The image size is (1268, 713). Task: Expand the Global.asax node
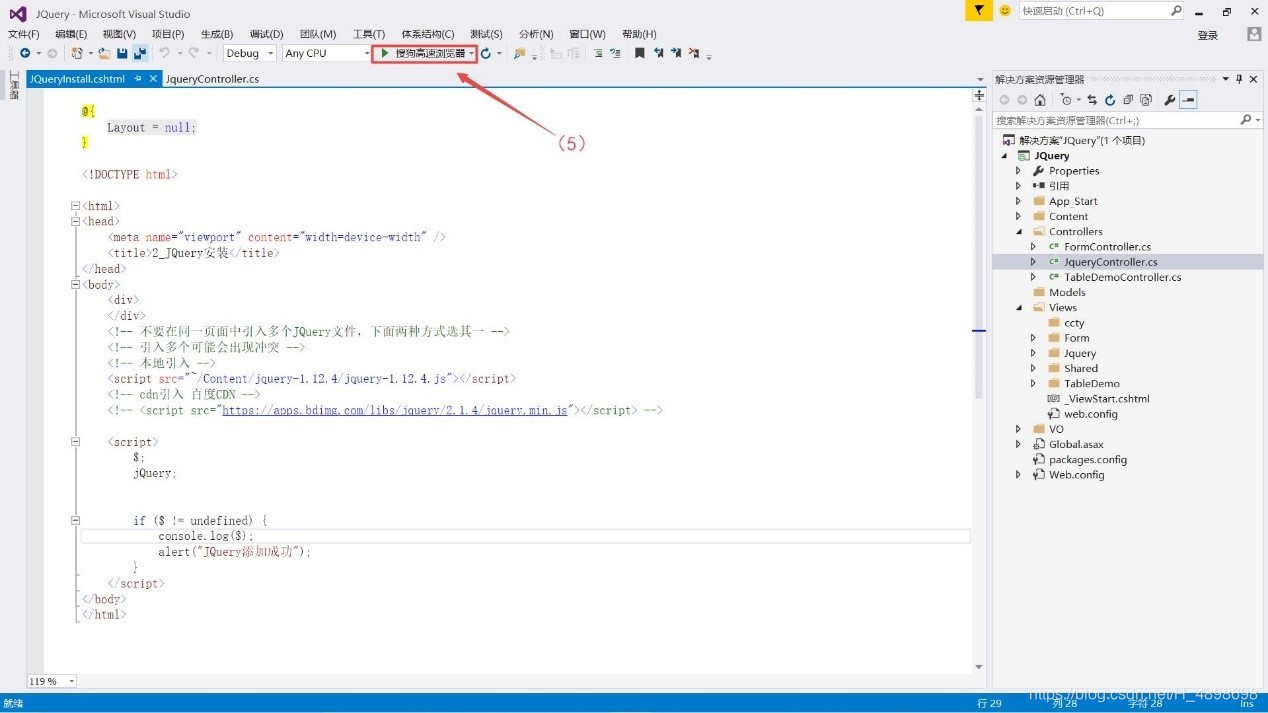tap(1019, 445)
